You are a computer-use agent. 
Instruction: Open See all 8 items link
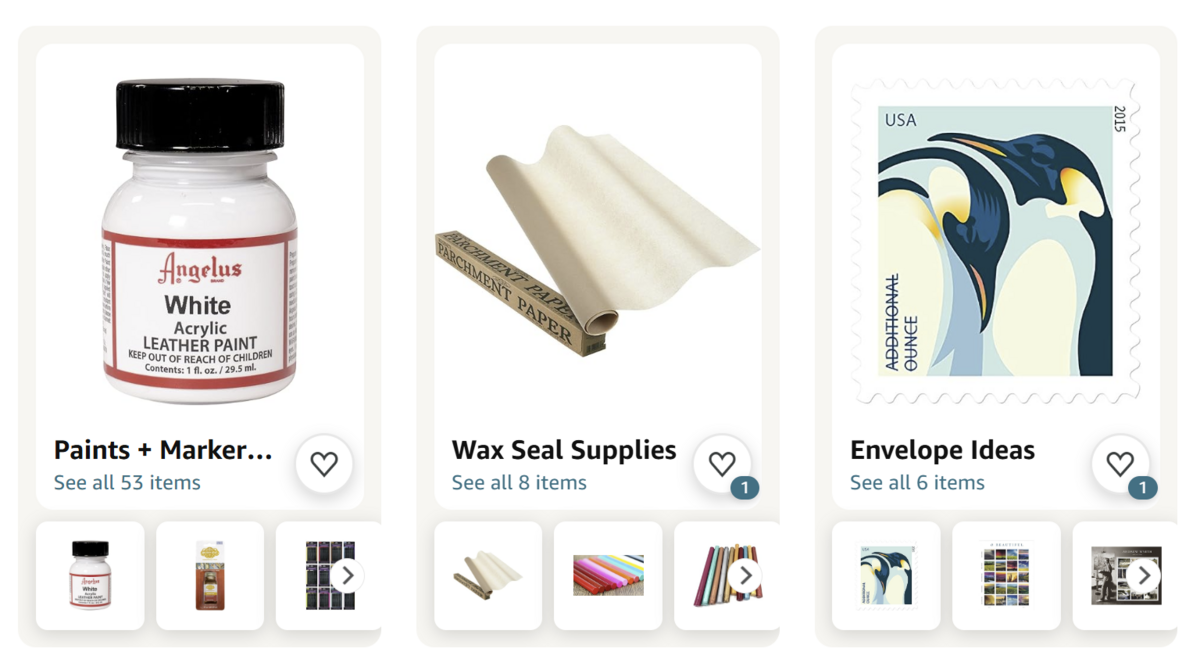point(519,483)
